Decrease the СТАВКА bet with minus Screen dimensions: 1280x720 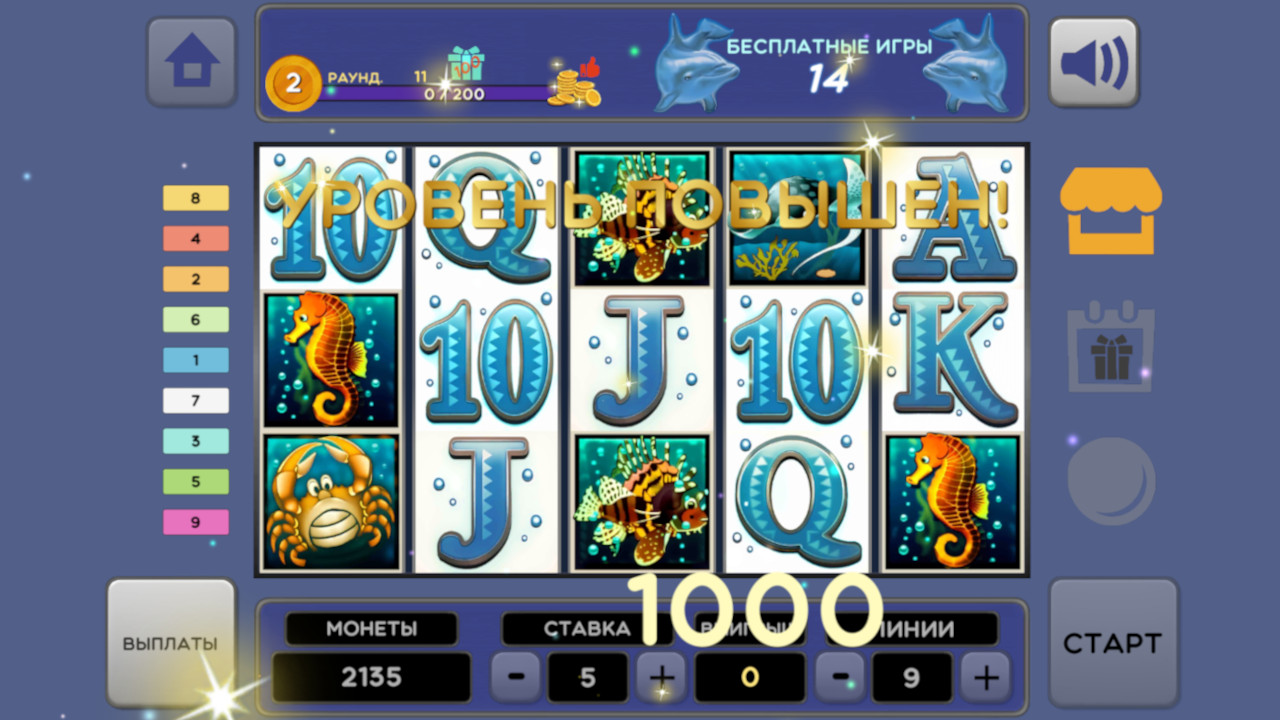(516, 677)
